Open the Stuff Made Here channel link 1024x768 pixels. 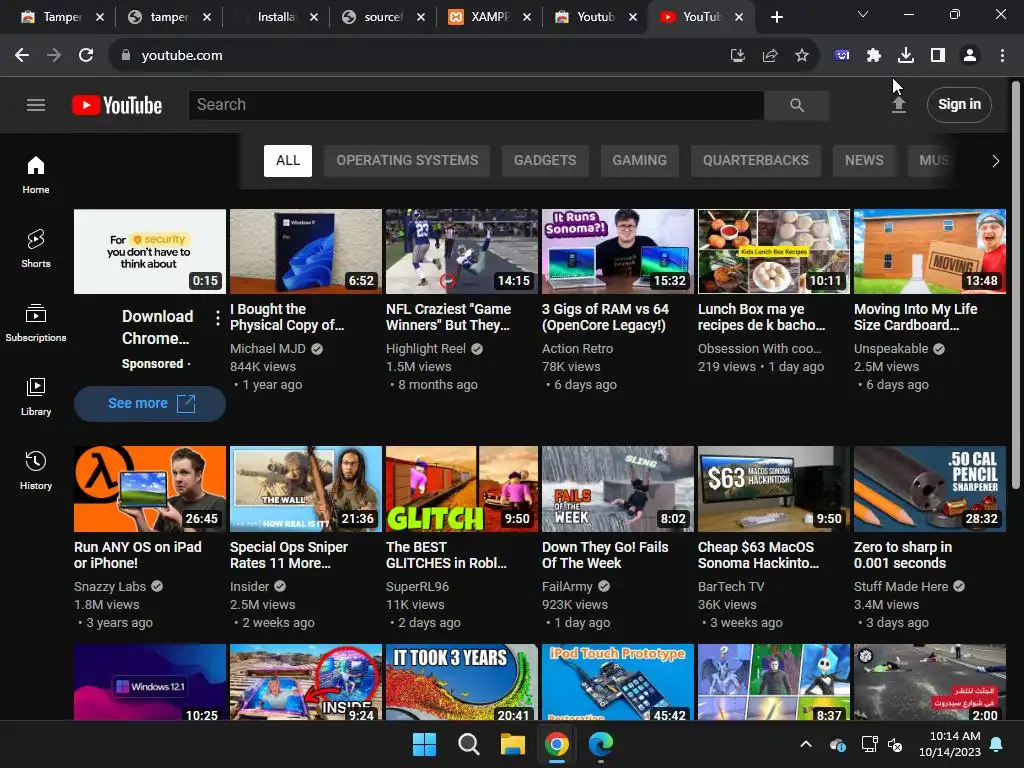coord(901,586)
